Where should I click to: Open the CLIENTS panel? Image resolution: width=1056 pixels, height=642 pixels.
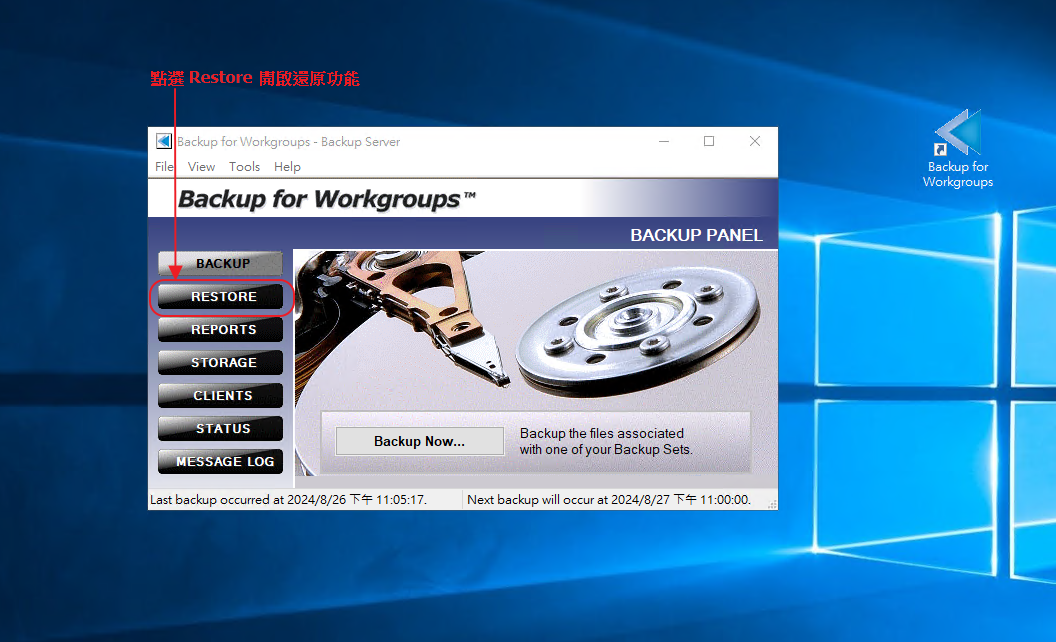(220, 395)
